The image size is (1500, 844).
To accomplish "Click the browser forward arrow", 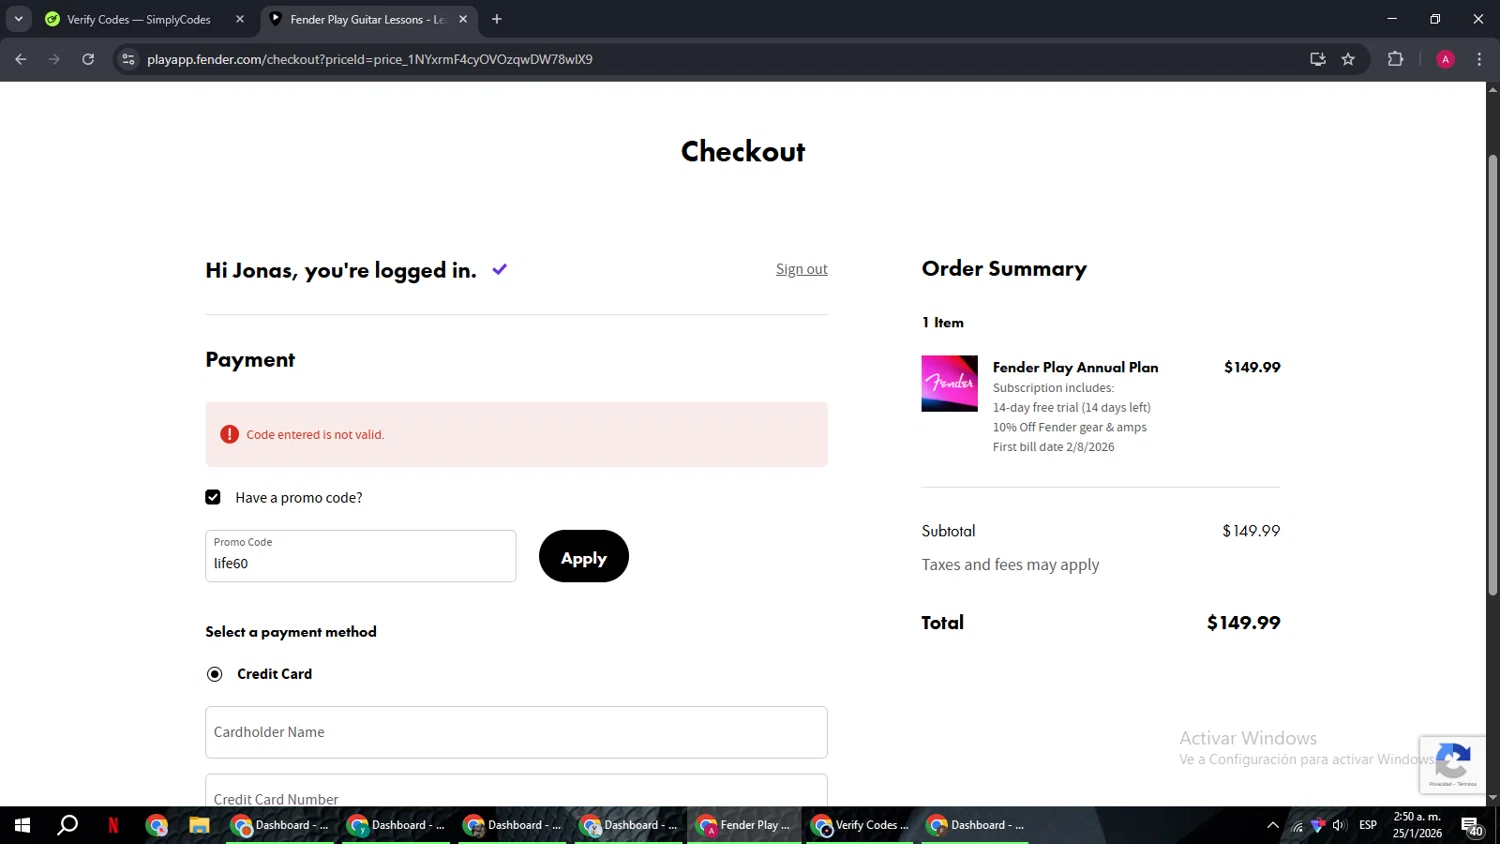I will [x=54, y=59].
